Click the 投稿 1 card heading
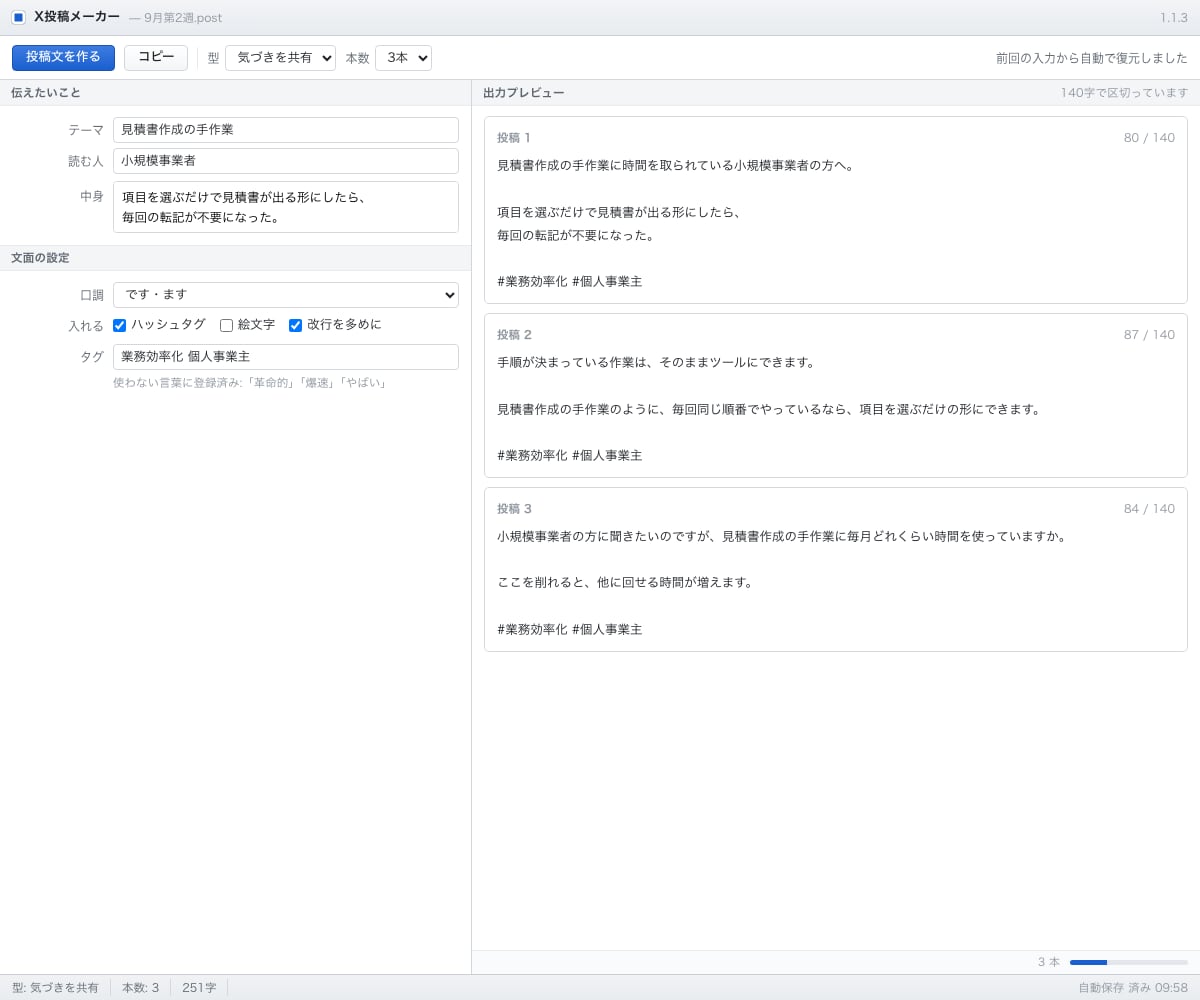Screen dimensions: 1200x1000 tap(514, 138)
